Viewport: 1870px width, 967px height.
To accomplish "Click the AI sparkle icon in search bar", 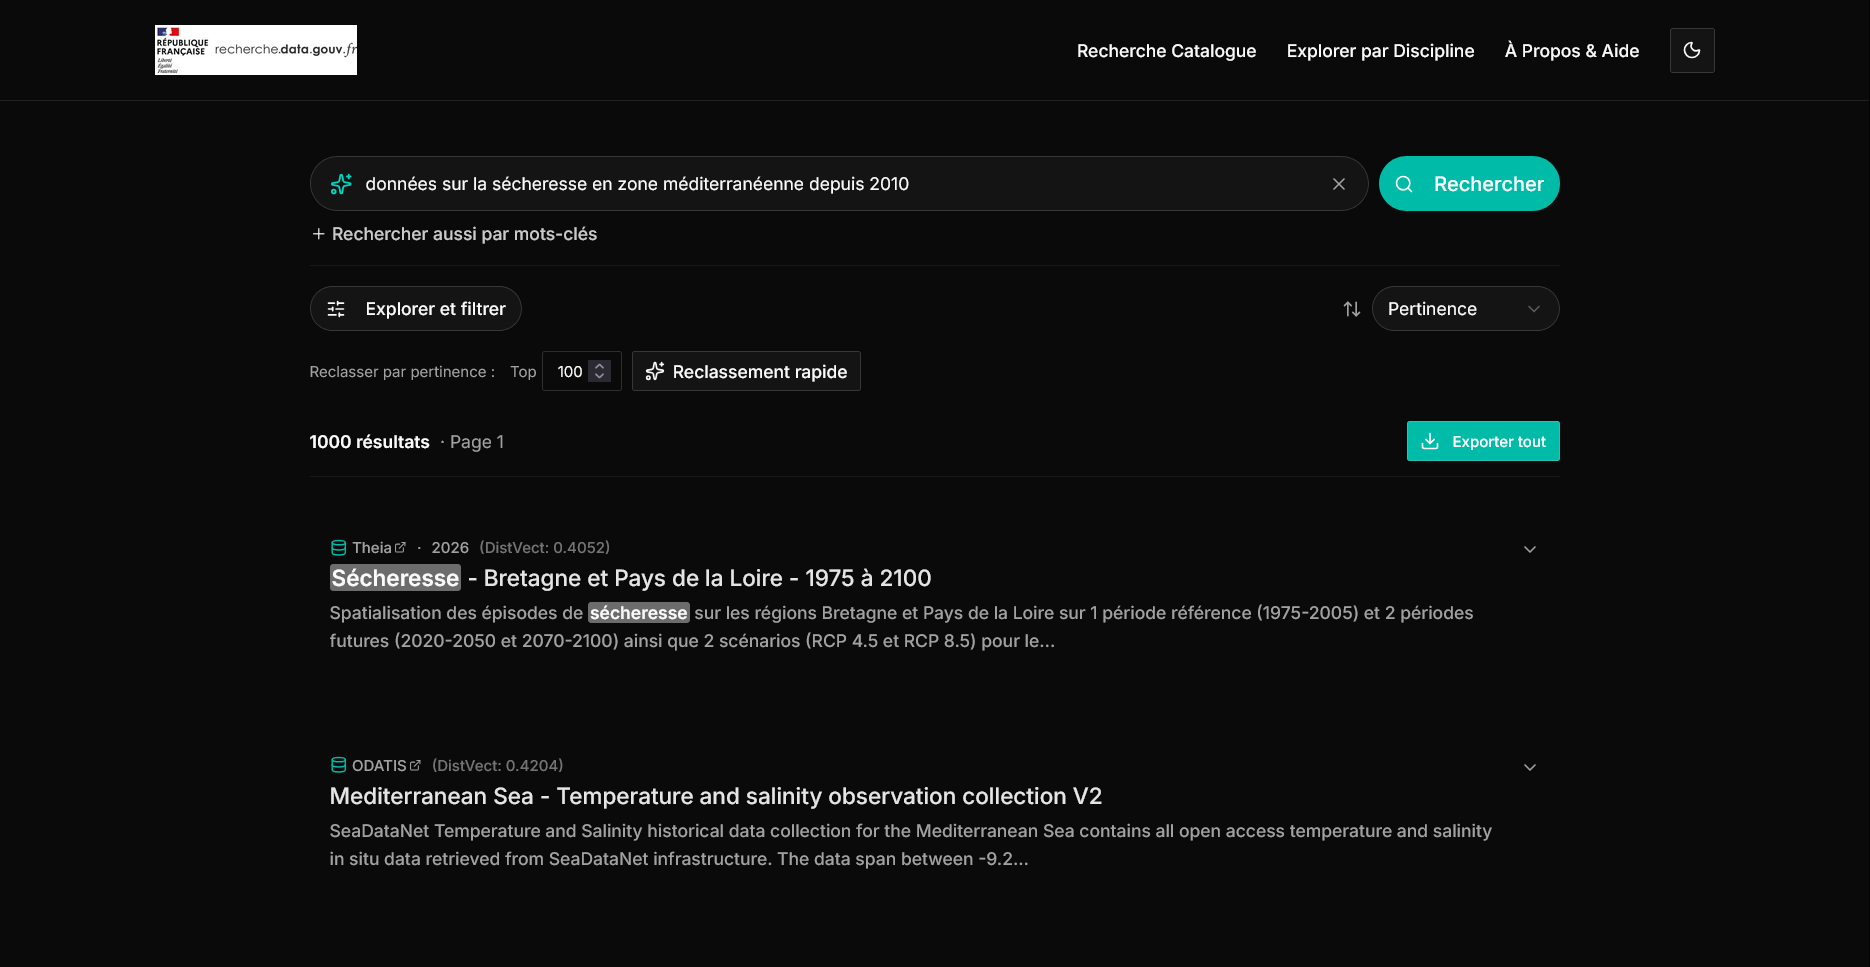I will (341, 184).
